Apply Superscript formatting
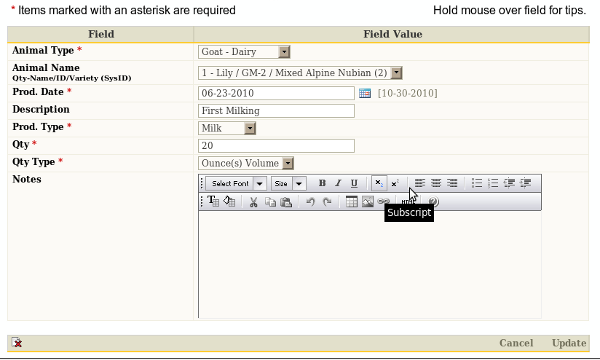Screen dimensions: 600x360 click(395, 183)
